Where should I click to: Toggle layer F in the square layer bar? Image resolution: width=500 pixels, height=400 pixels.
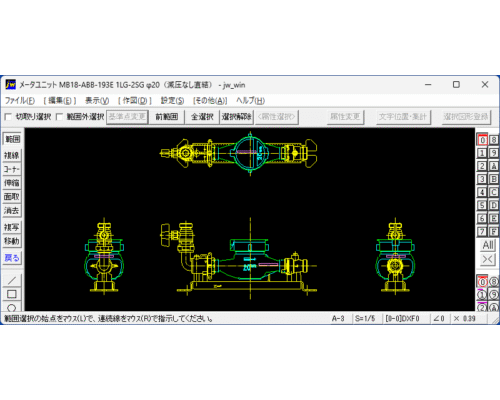coord(494,231)
